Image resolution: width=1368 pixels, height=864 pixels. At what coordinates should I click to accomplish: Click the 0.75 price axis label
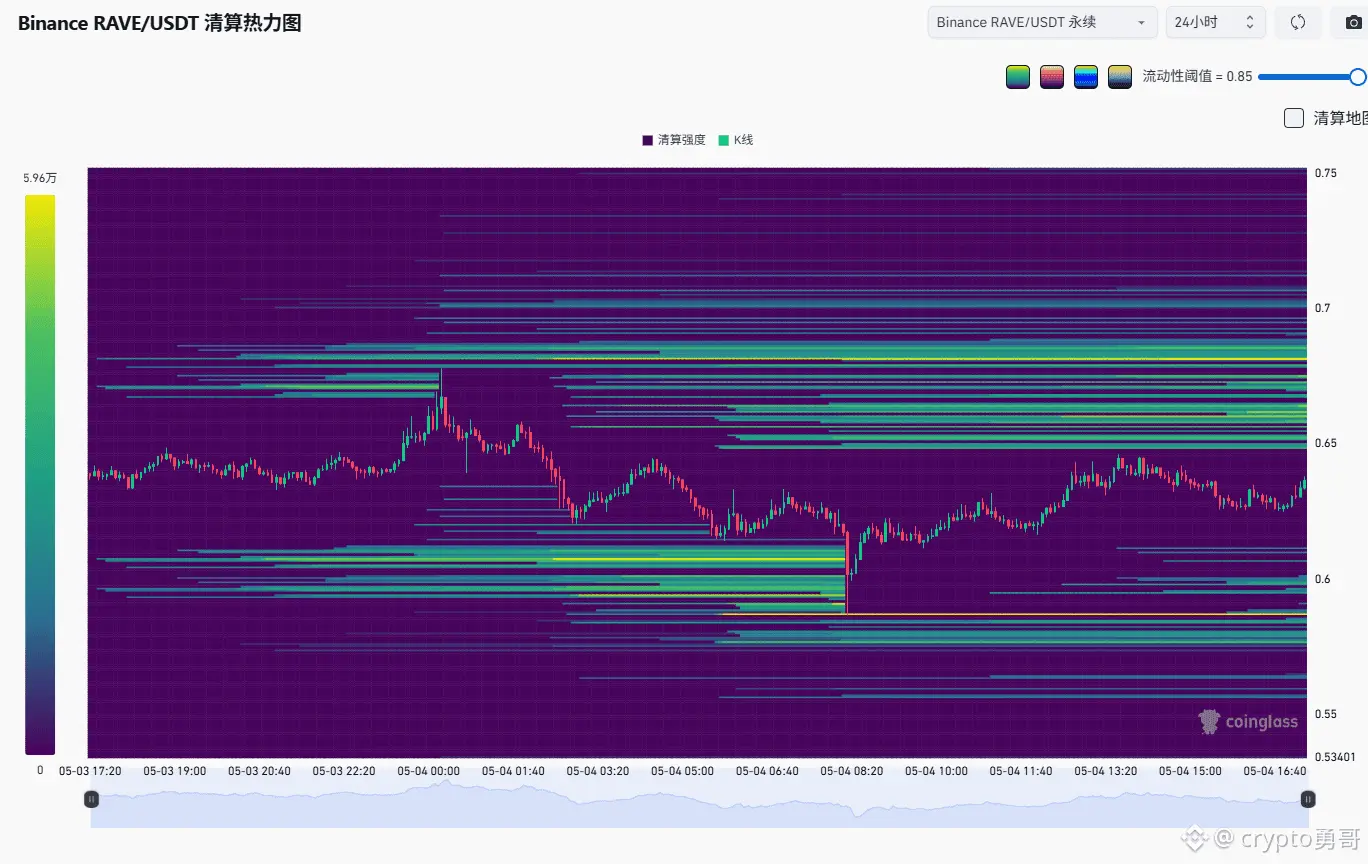tap(1325, 173)
